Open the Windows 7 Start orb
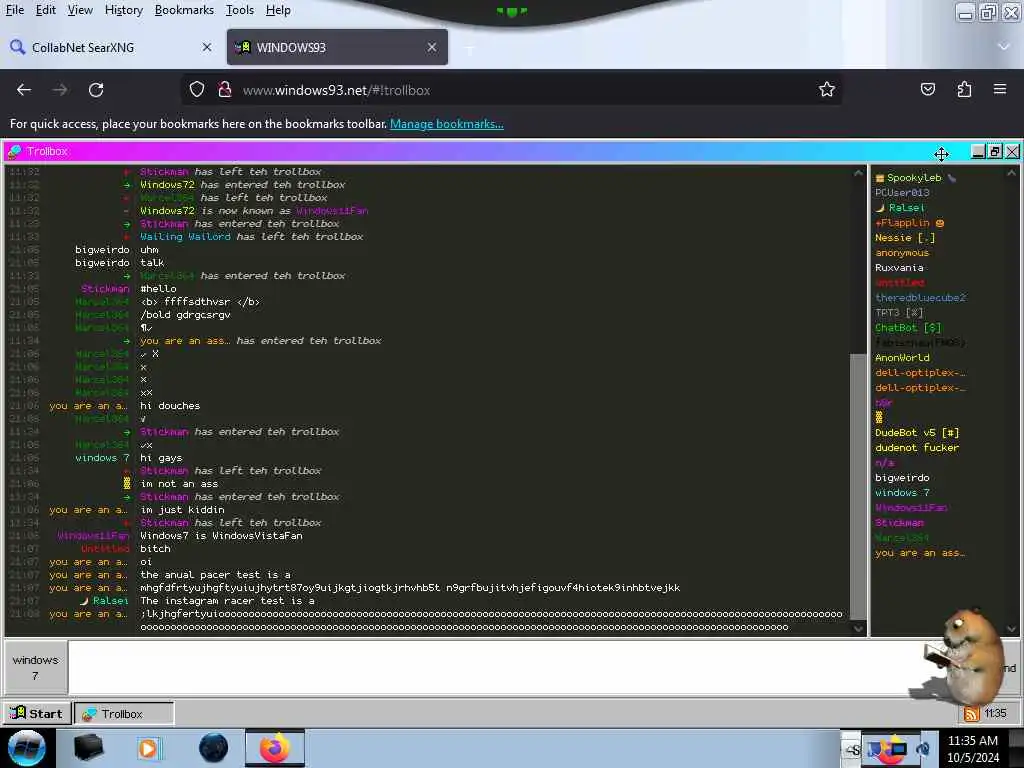 coord(27,749)
